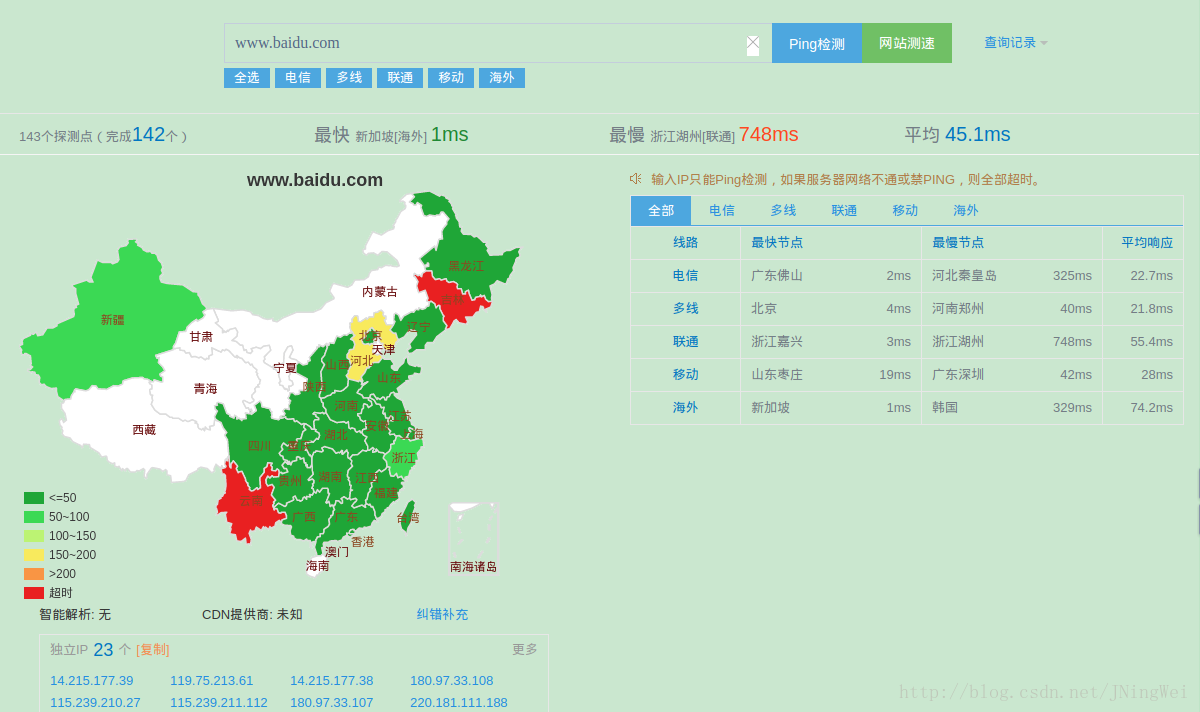Run the 网站测速 speed test
This screenshot has width=1200, height=712.
[x=907, y=43]
